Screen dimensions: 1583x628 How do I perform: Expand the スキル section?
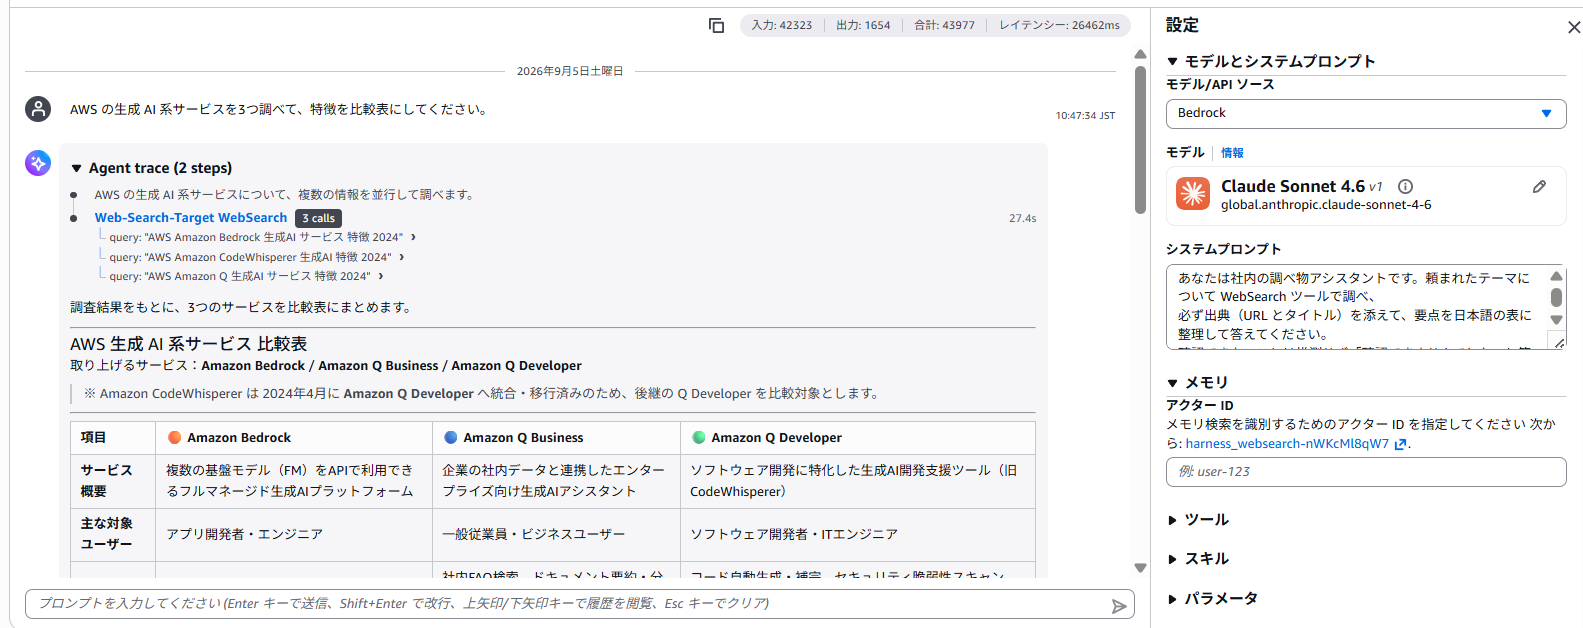(1173, 559)
